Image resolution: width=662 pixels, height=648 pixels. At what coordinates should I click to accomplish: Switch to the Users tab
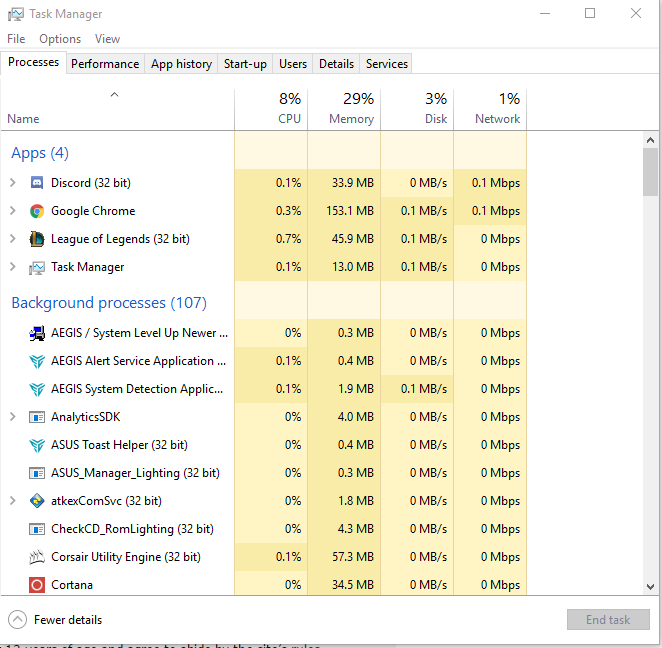(x=293, y=64)
